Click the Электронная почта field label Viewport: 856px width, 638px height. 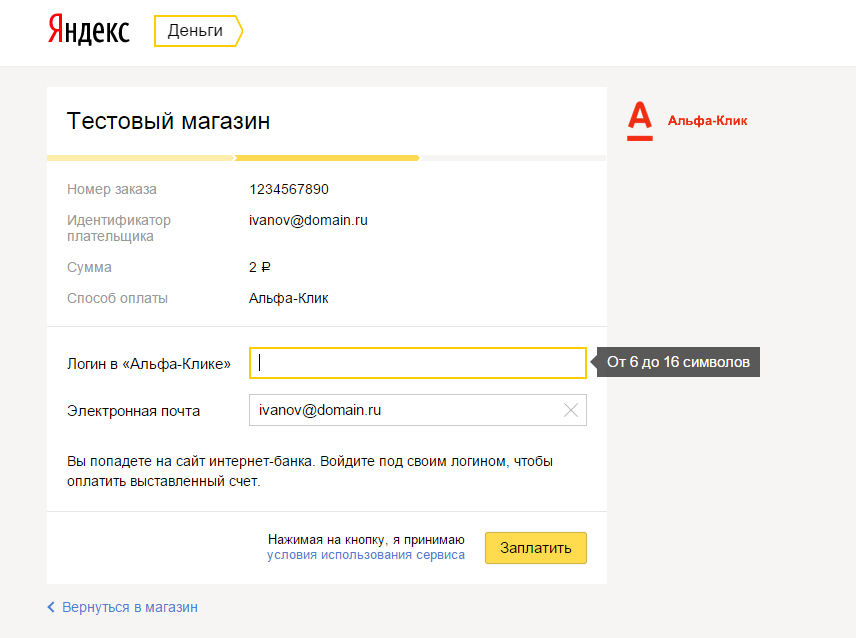[x=134, y=411]
